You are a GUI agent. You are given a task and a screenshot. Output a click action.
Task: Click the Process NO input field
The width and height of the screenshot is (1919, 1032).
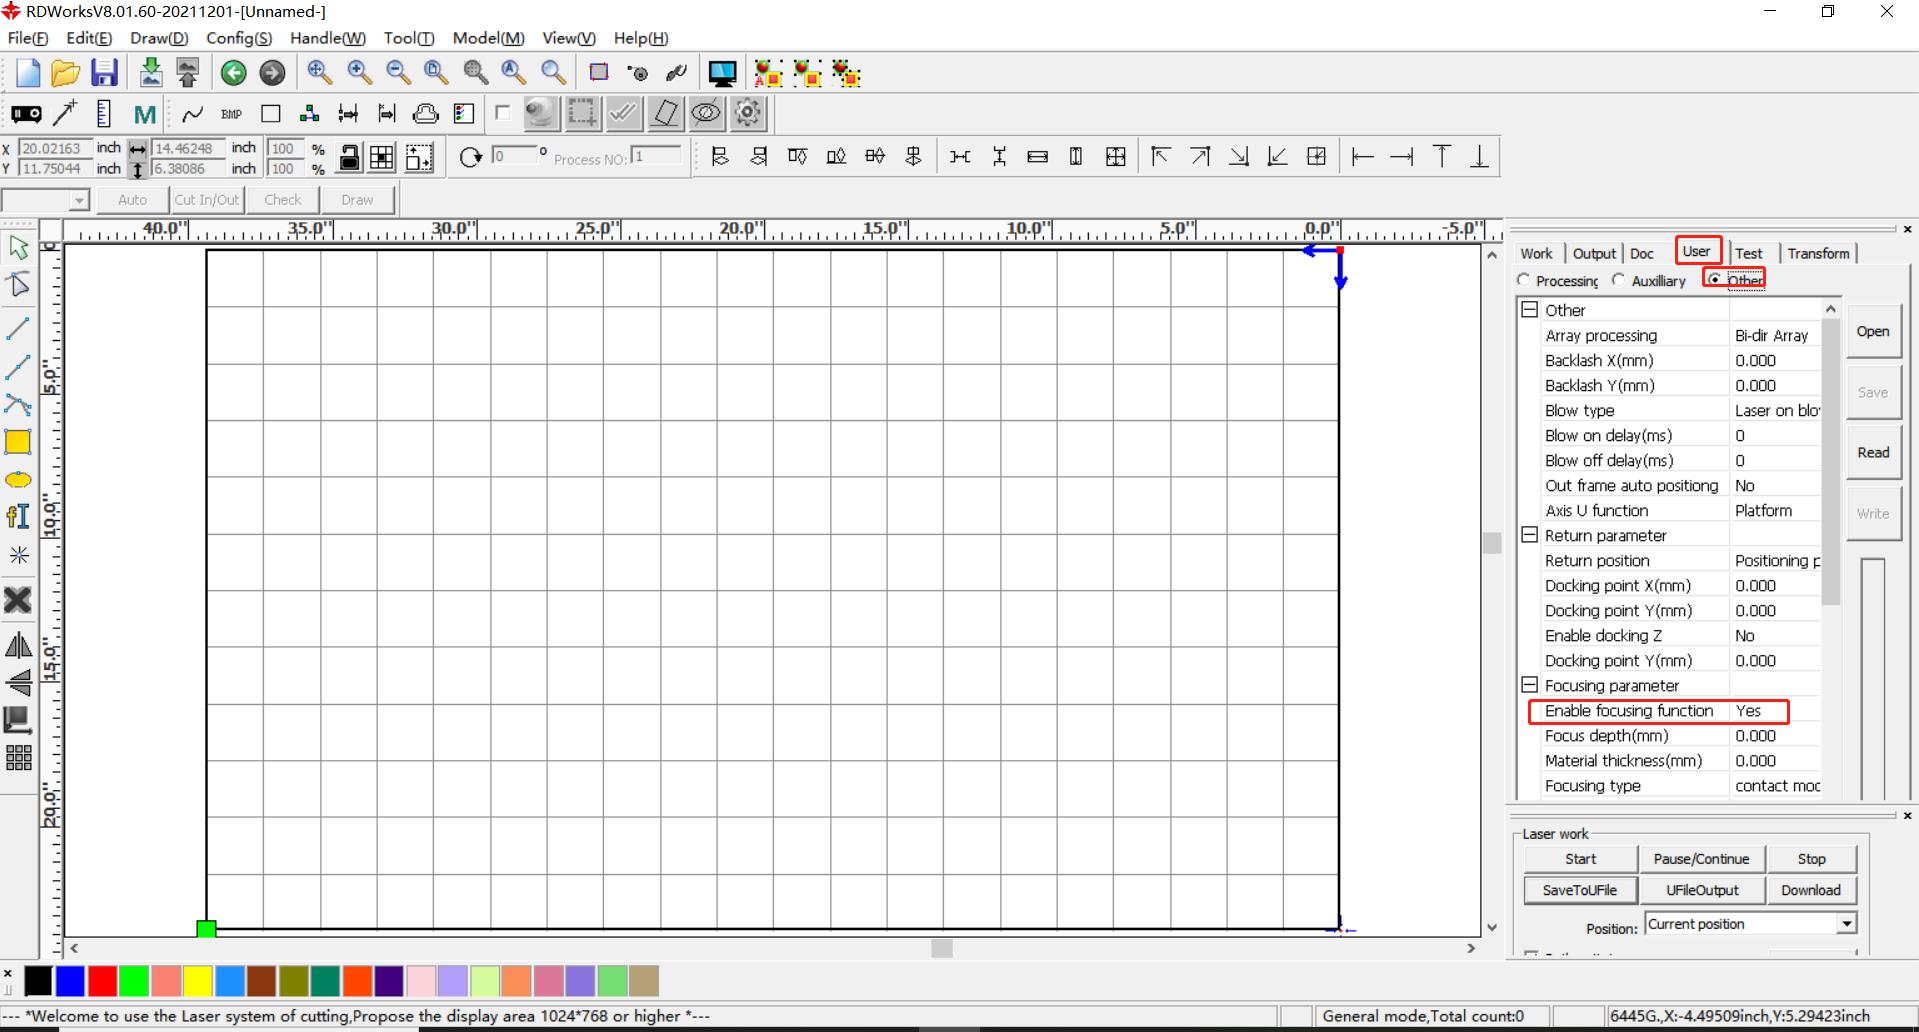[655, 157]
